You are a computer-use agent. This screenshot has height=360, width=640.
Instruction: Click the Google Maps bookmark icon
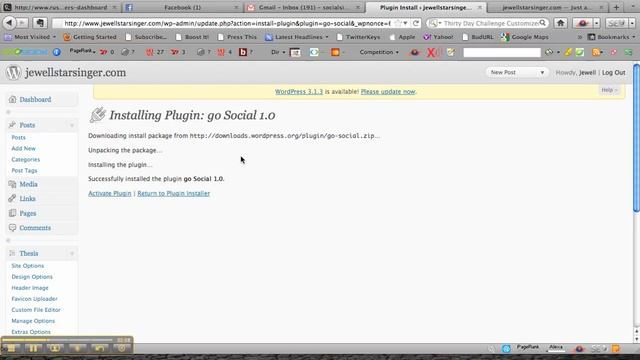(505, 37)
